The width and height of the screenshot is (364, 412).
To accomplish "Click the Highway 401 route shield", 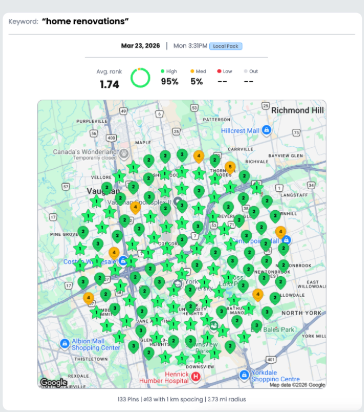I will (x=271, y=360).
